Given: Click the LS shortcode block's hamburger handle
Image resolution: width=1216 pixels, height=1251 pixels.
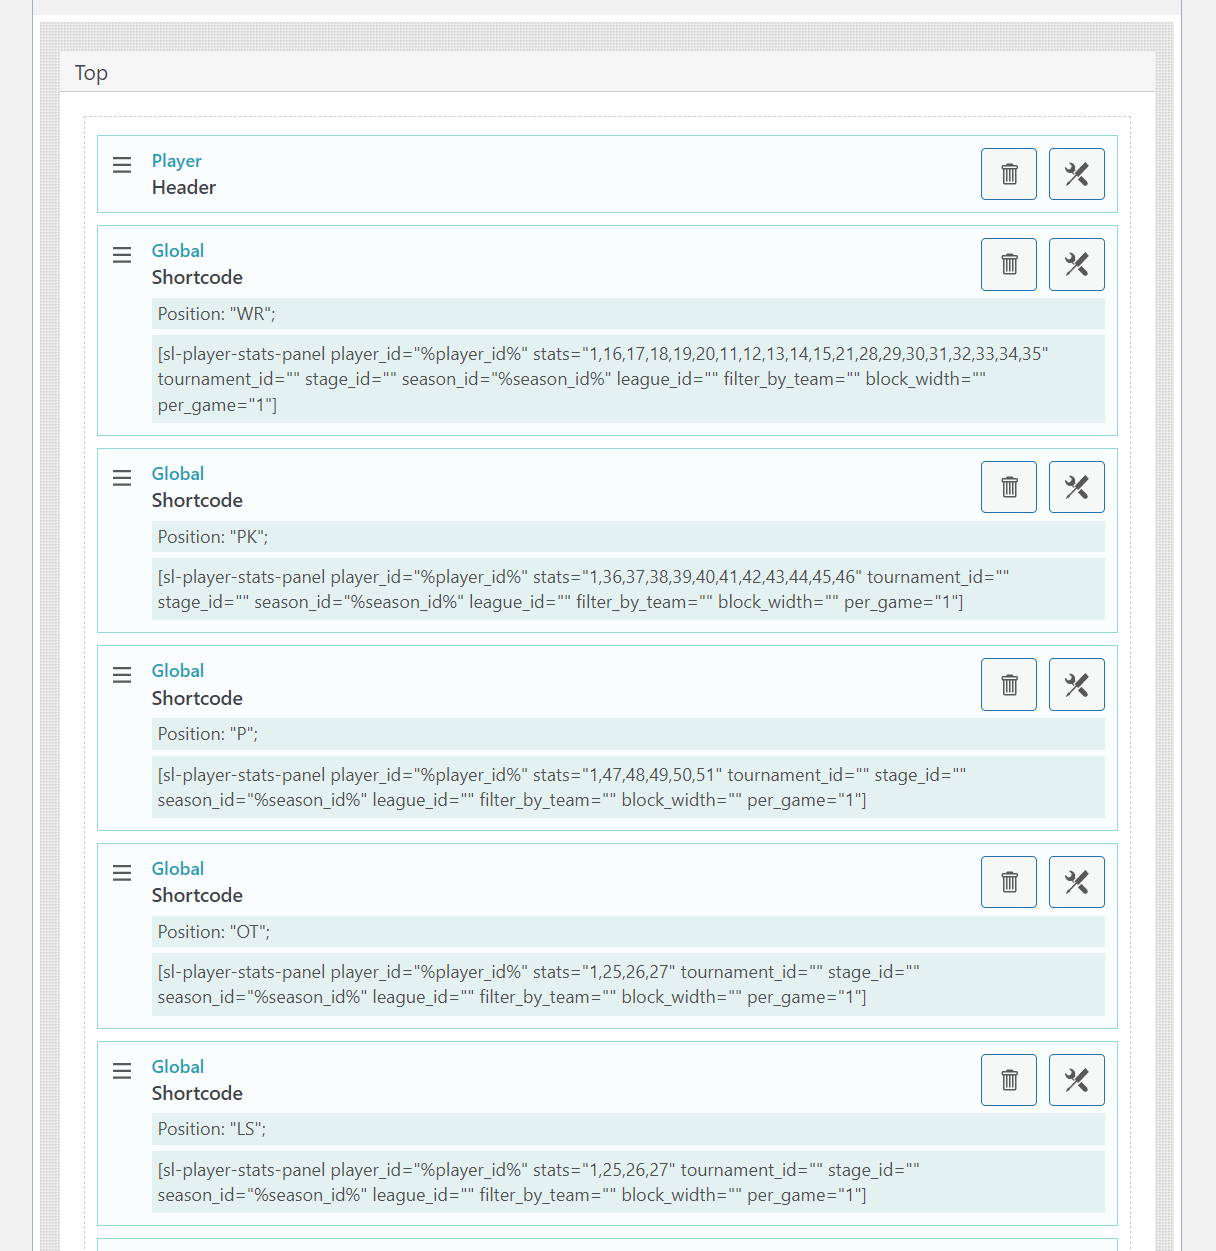Looking at the screenshot, I should (x=122, y=1071).
